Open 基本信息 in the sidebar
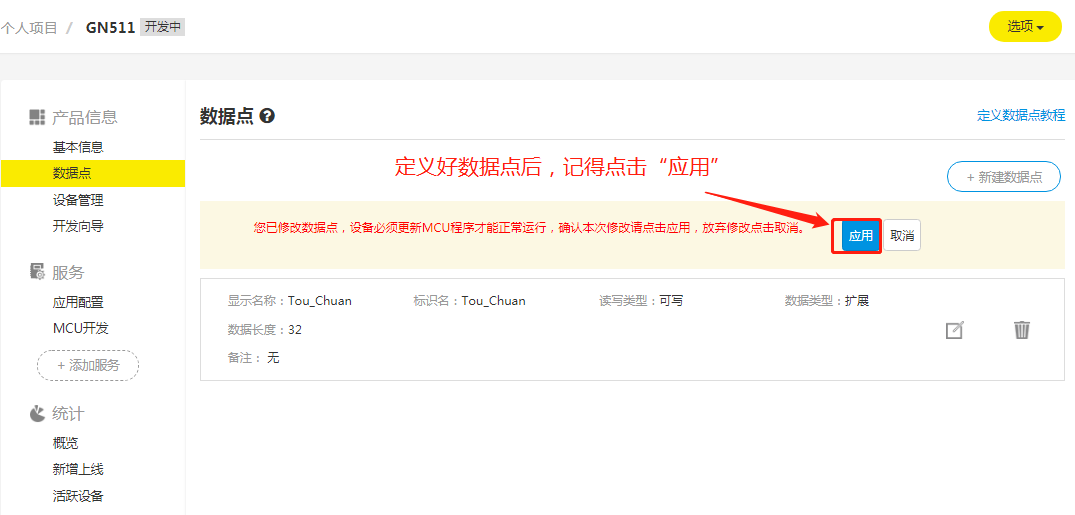The width and height of the screenshot is (1075, 515). tap(78, 147)
